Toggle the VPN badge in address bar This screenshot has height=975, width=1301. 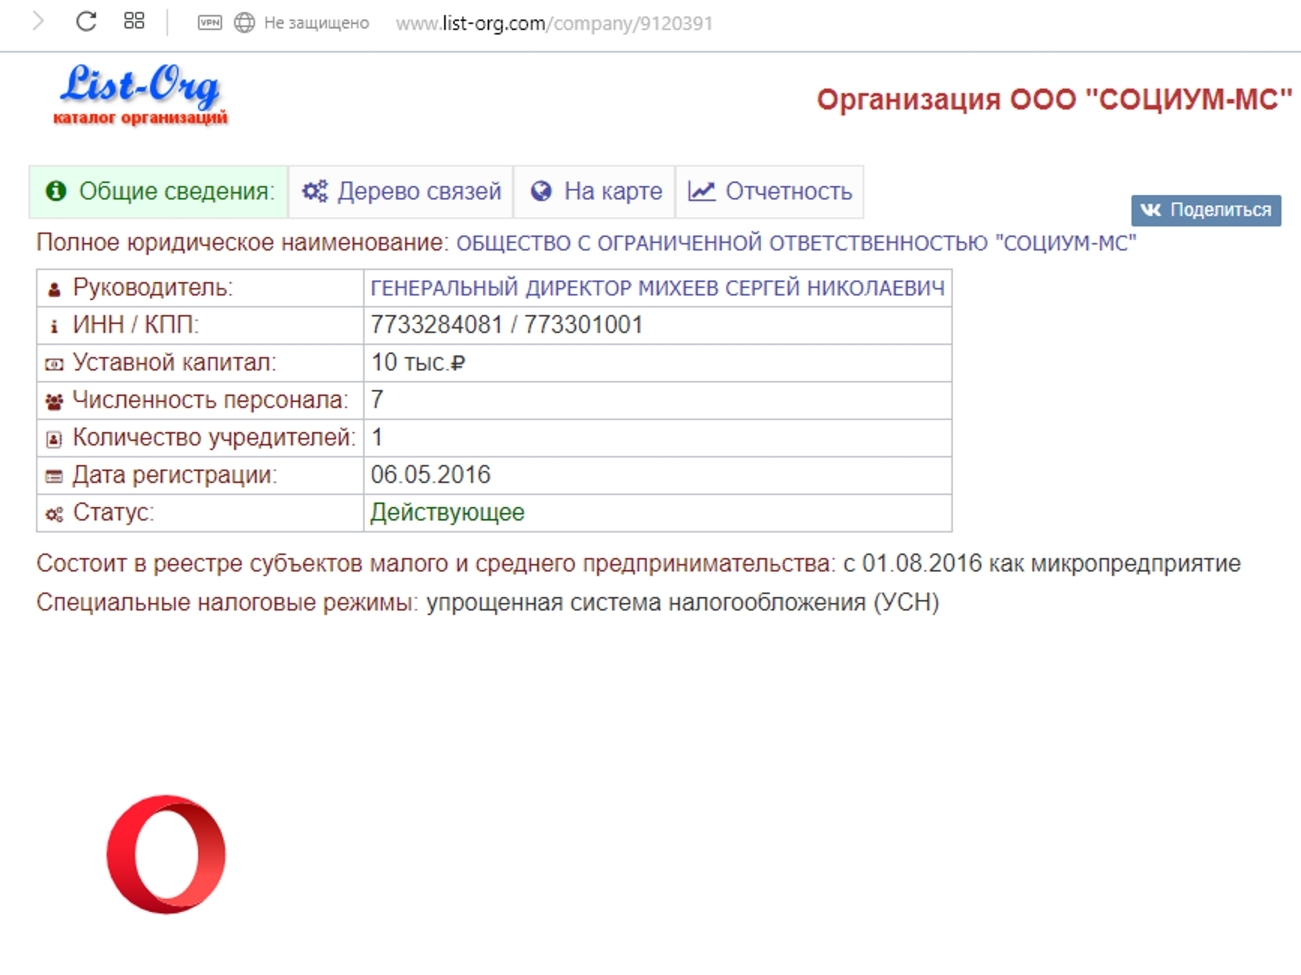(x=210, y=22)
